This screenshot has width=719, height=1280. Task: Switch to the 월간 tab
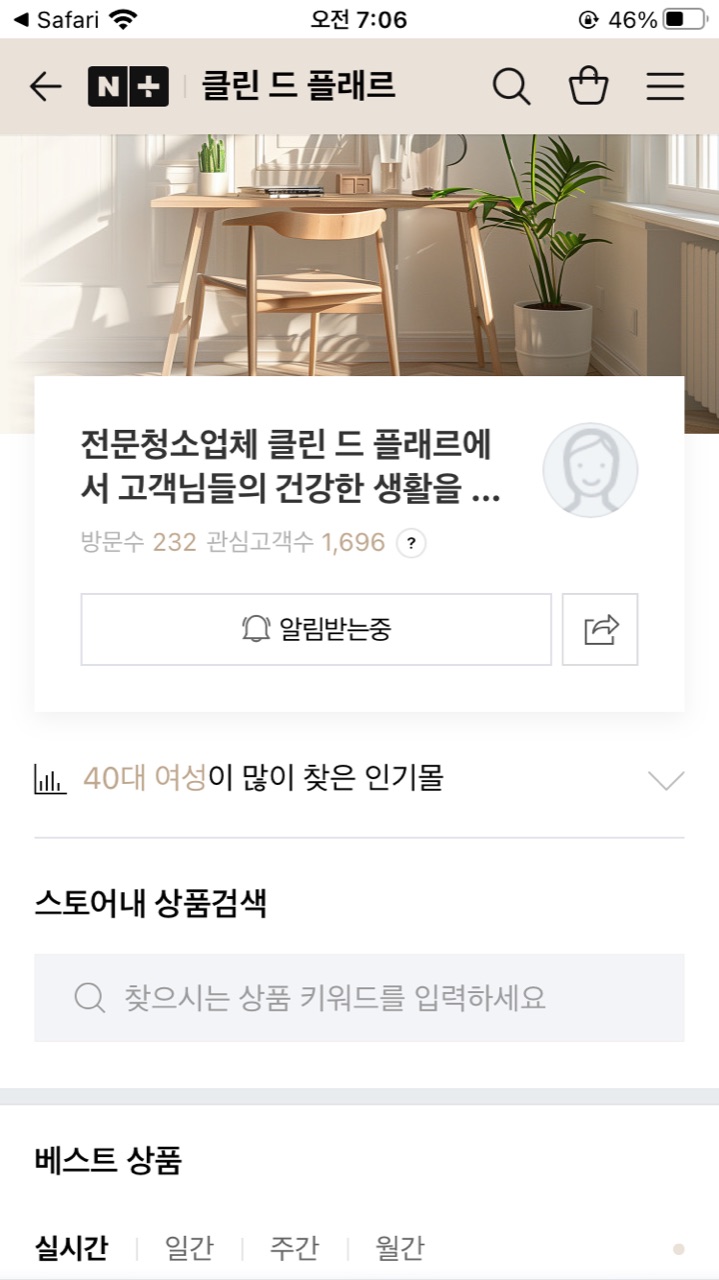click(399, 1248)
